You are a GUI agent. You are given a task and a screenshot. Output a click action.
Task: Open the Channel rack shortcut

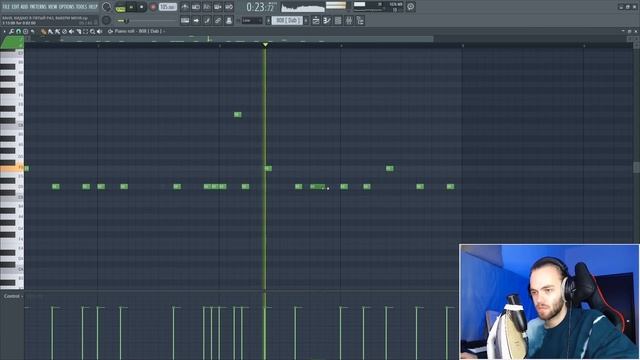tap(338, 20)
